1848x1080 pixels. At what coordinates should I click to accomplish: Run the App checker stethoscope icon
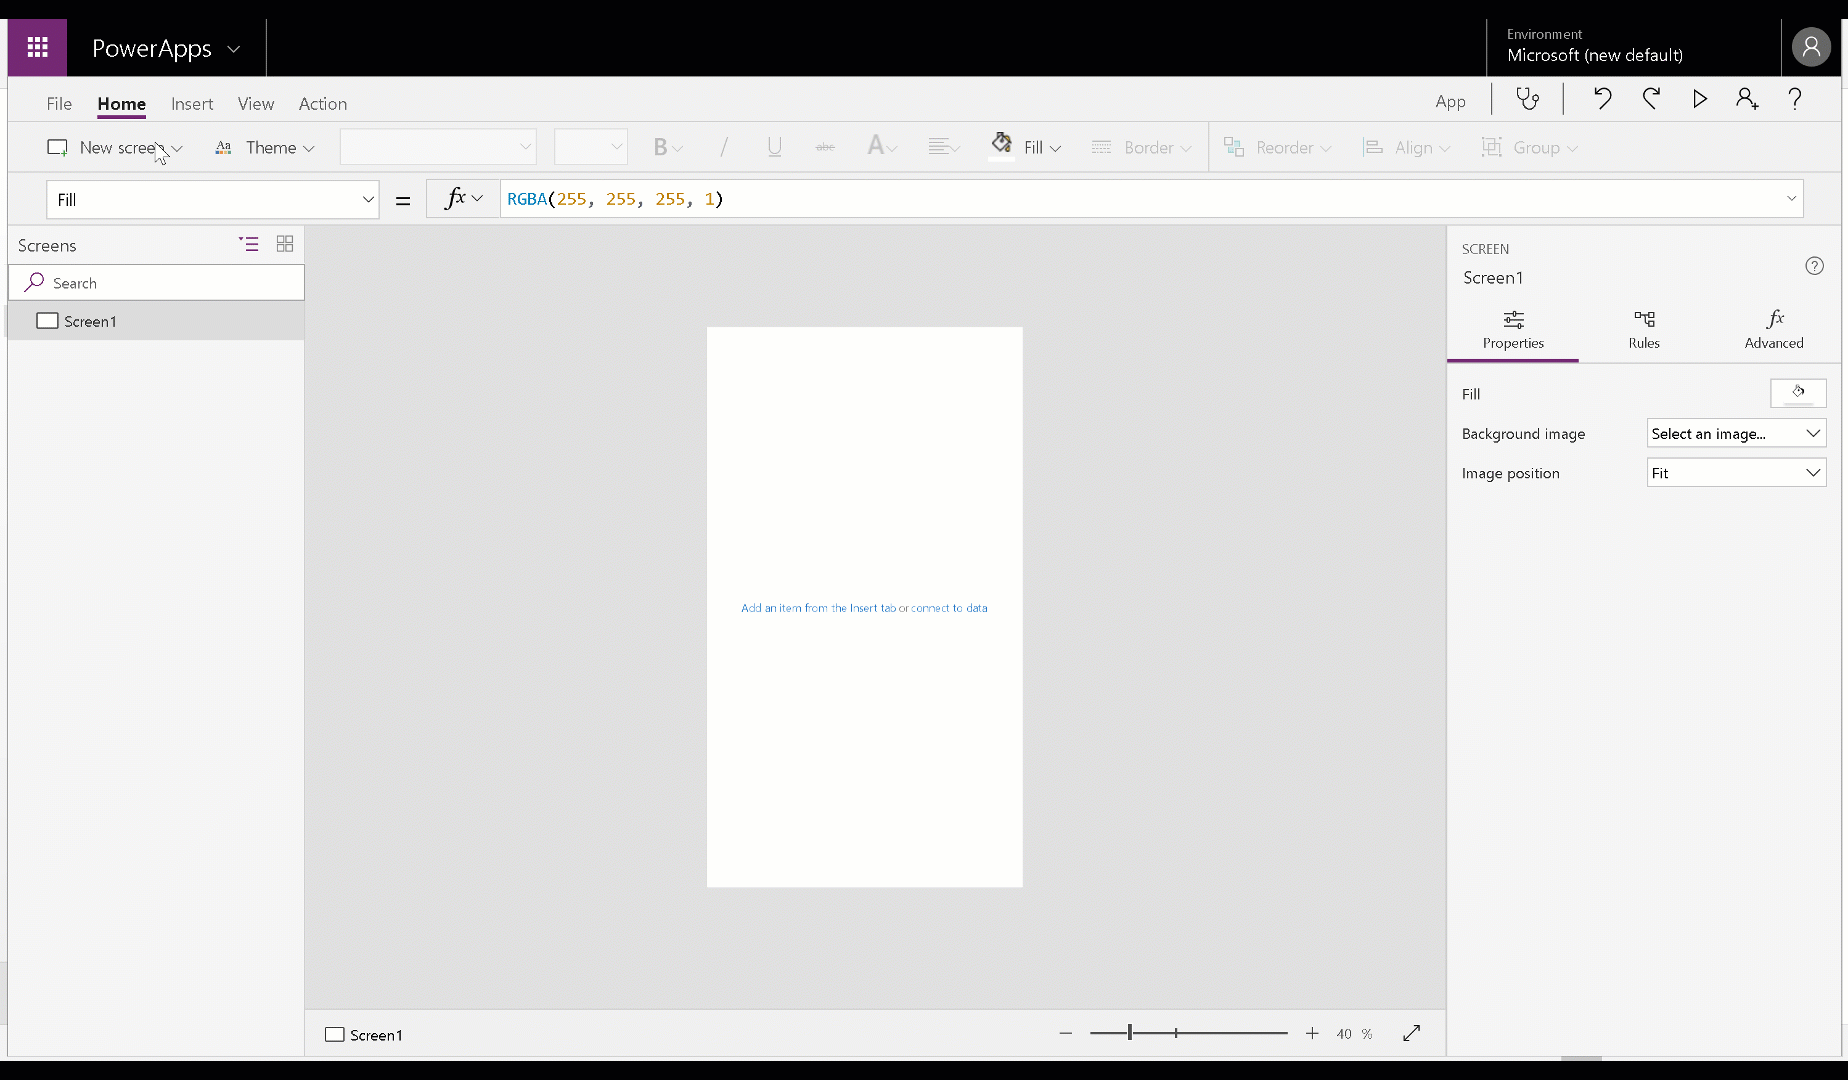click(x=1527, y=99)
